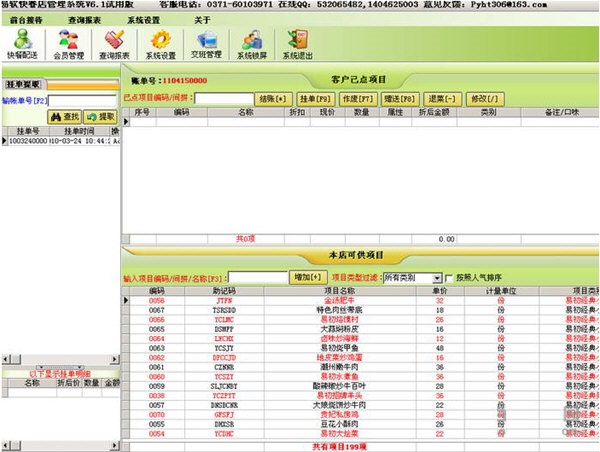Screen dimensions: 600x452
Task: Click the 备注/口味 column header
Action: [x=560, y=112]
